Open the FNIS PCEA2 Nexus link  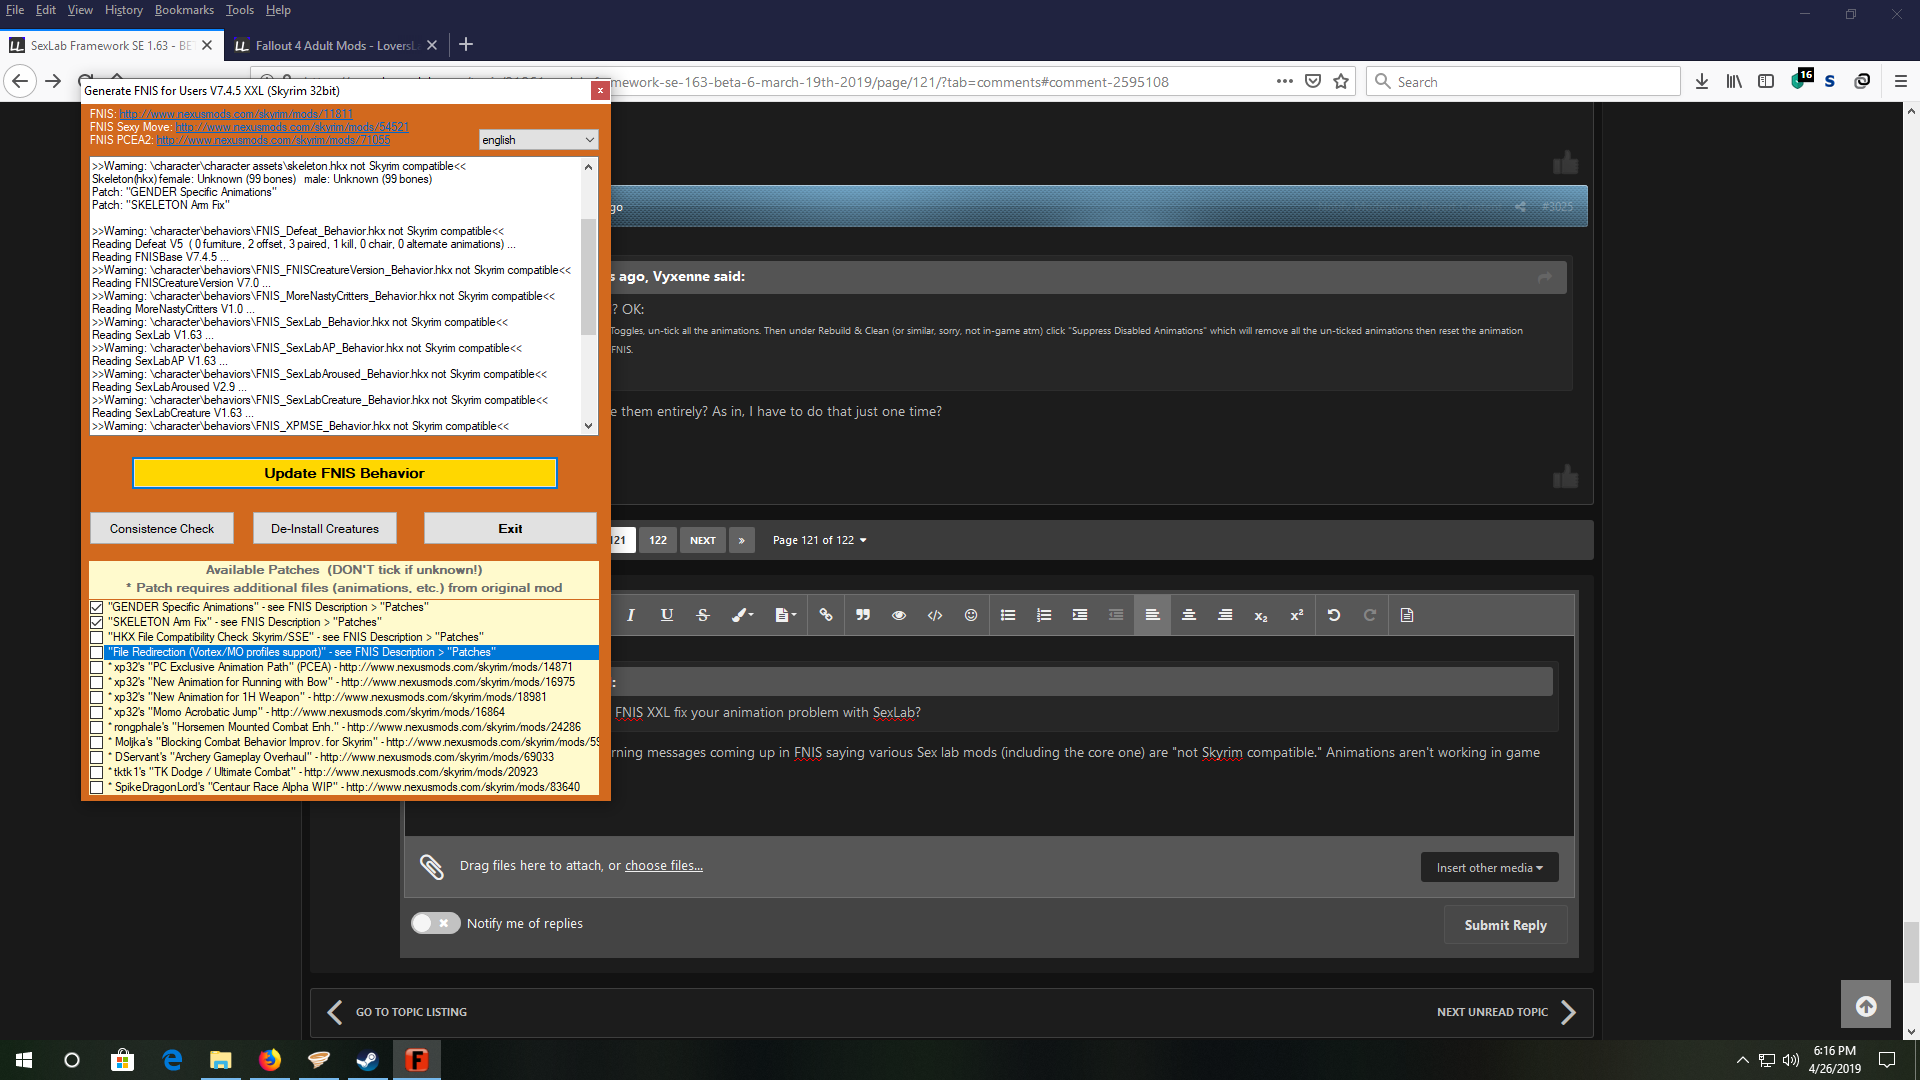pyautogui.click(x=273, y=140)
